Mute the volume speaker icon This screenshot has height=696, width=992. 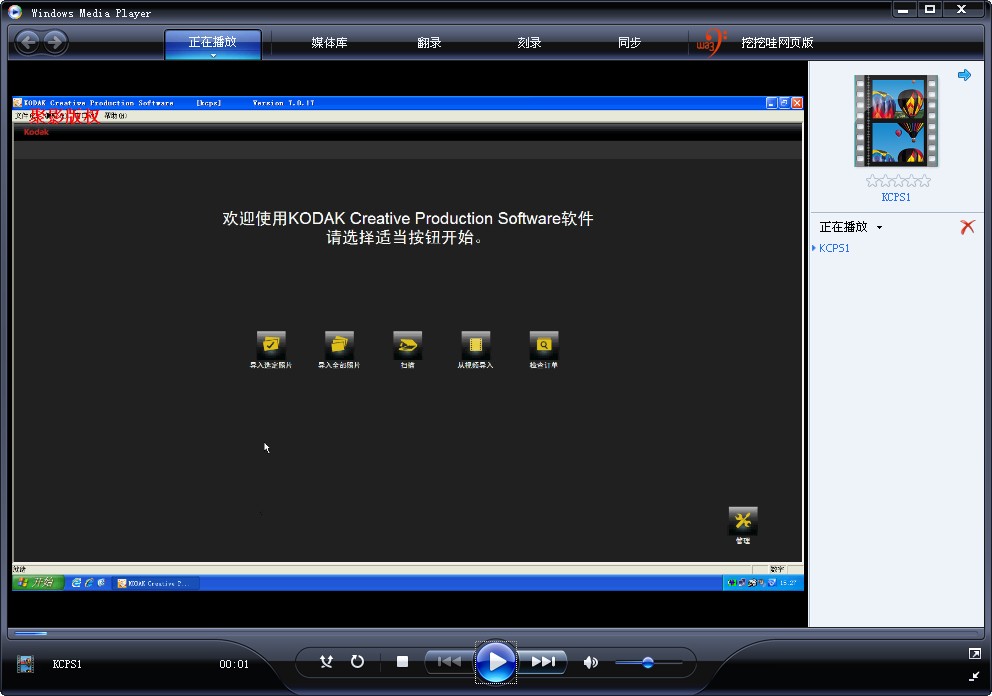(590, 662)
